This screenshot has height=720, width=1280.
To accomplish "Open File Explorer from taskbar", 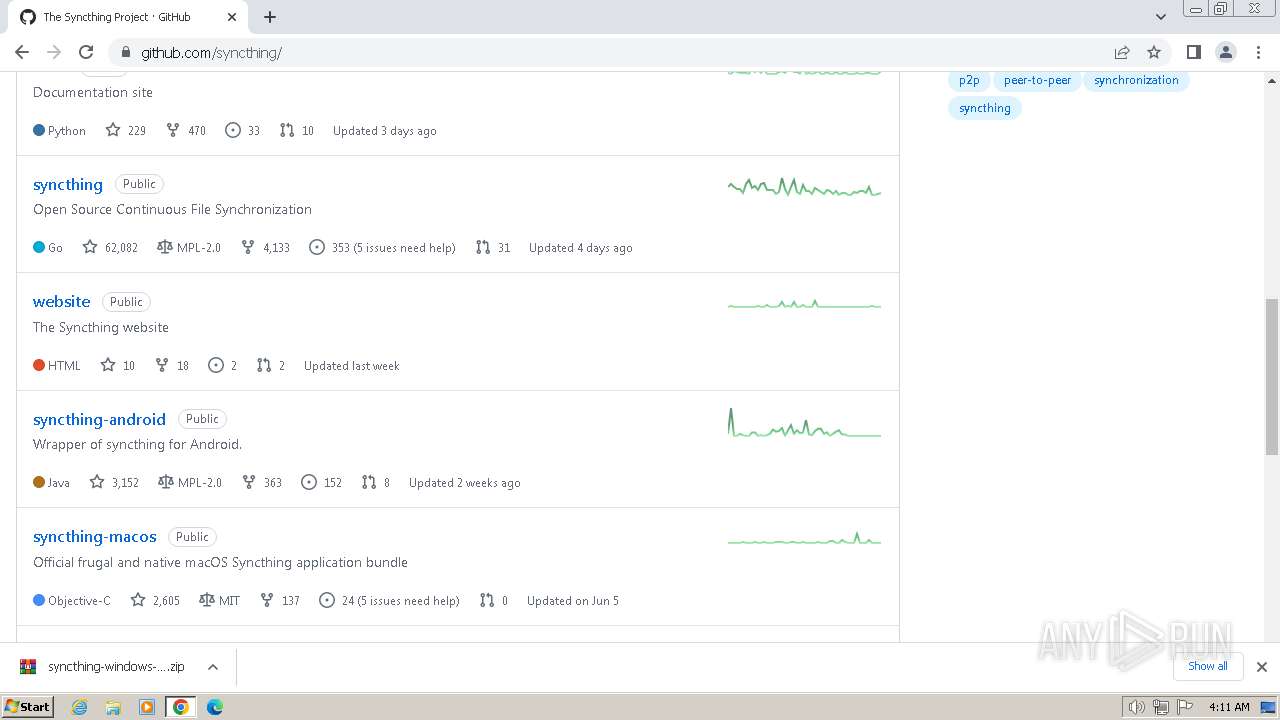I will click(113, 707).
